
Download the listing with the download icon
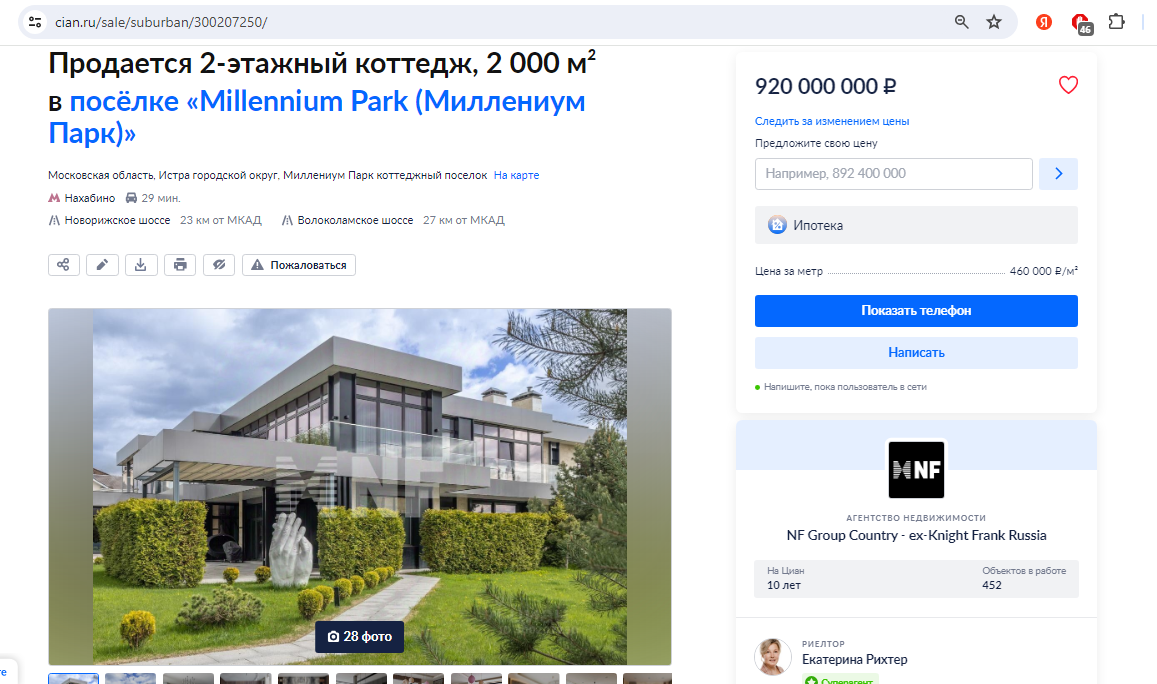[x=141, y=265]
